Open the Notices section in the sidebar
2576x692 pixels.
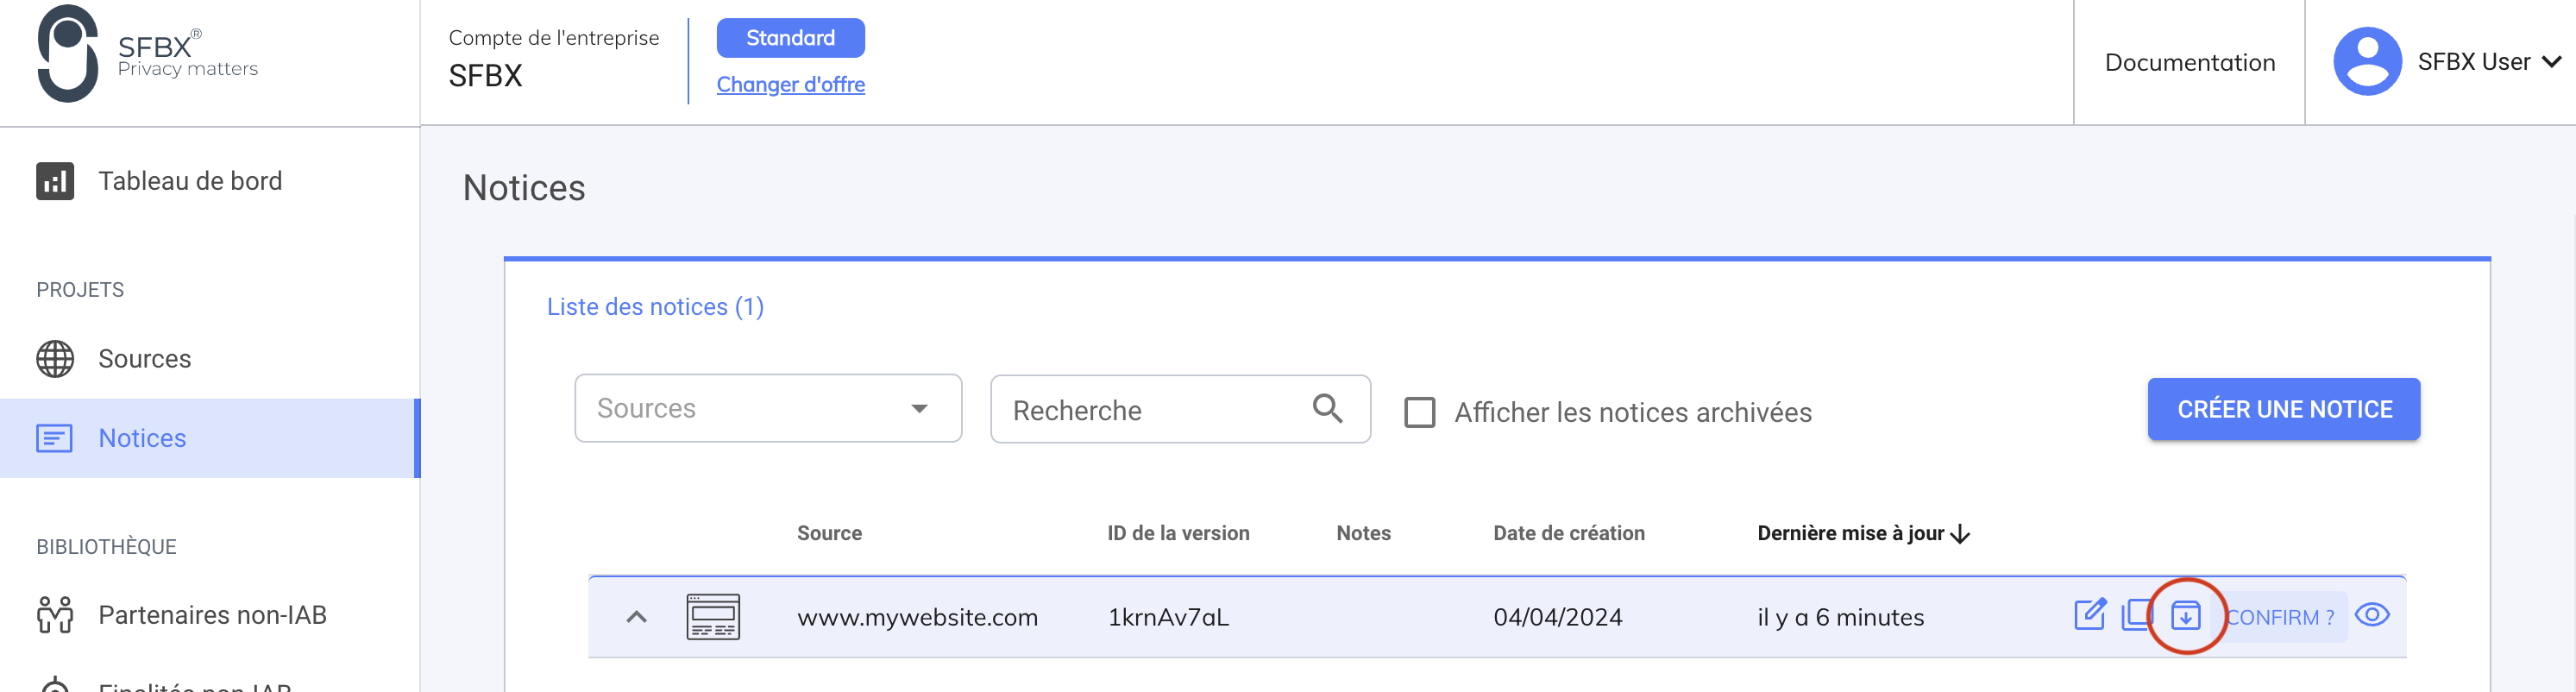click(x=141, y=437)
